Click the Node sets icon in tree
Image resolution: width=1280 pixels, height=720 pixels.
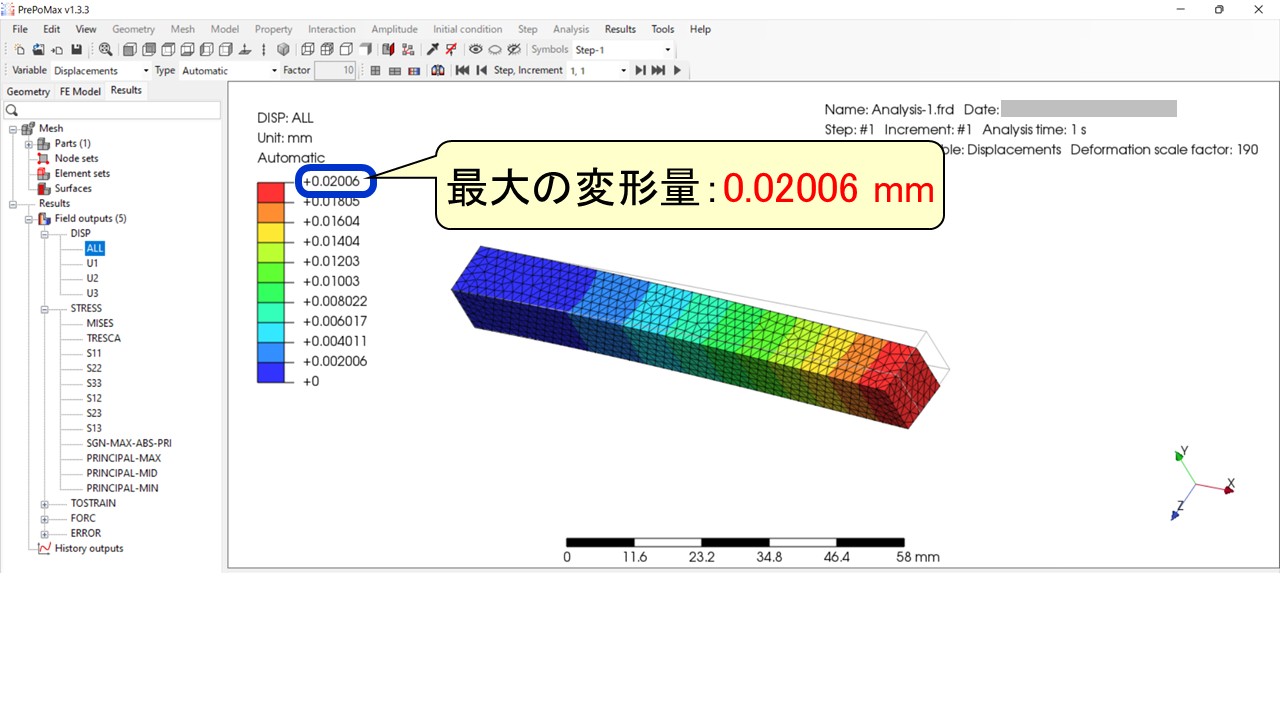point(43,158)
